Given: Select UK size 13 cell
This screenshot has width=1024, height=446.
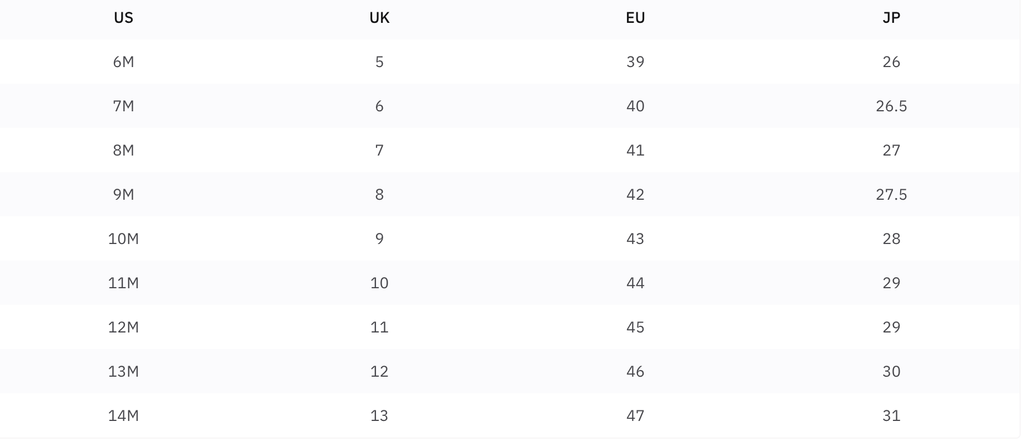Looking at the screenshot, I should [379, 415].
